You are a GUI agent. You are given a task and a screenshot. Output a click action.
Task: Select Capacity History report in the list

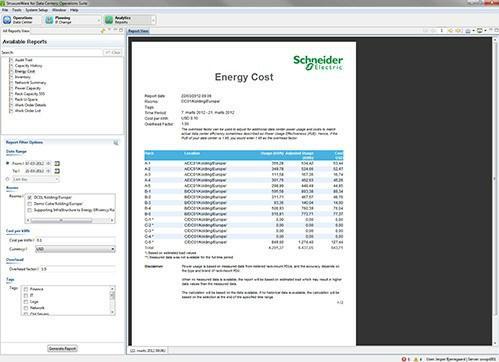(28, 66)
